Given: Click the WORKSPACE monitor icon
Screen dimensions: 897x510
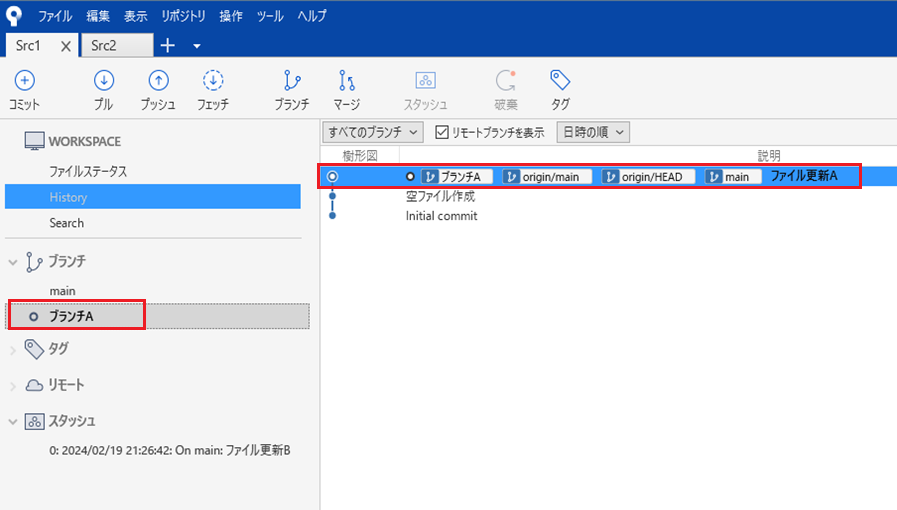Looking at the screenshot, I should [x=34, y=141].
